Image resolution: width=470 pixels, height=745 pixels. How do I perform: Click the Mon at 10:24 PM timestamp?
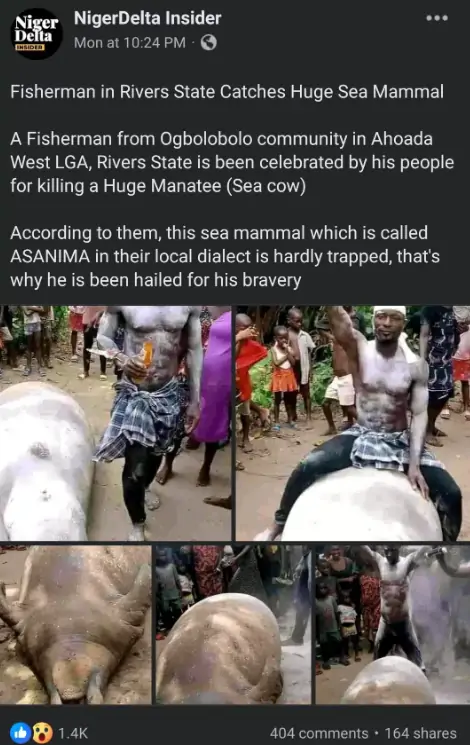click(130, 43)
